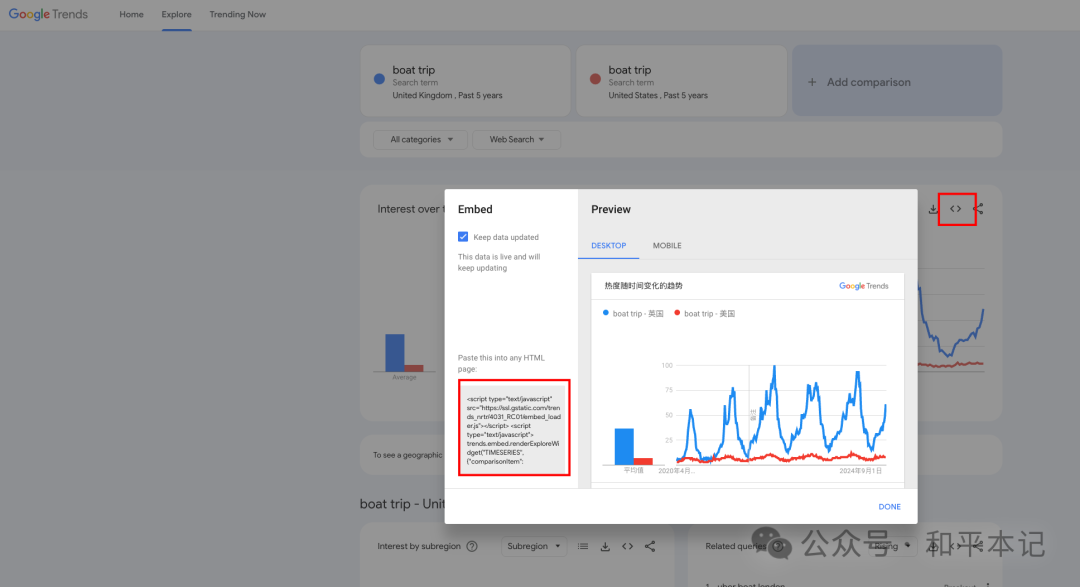
Task: Download the Interest by subregion data
Action: click(605, 546)
